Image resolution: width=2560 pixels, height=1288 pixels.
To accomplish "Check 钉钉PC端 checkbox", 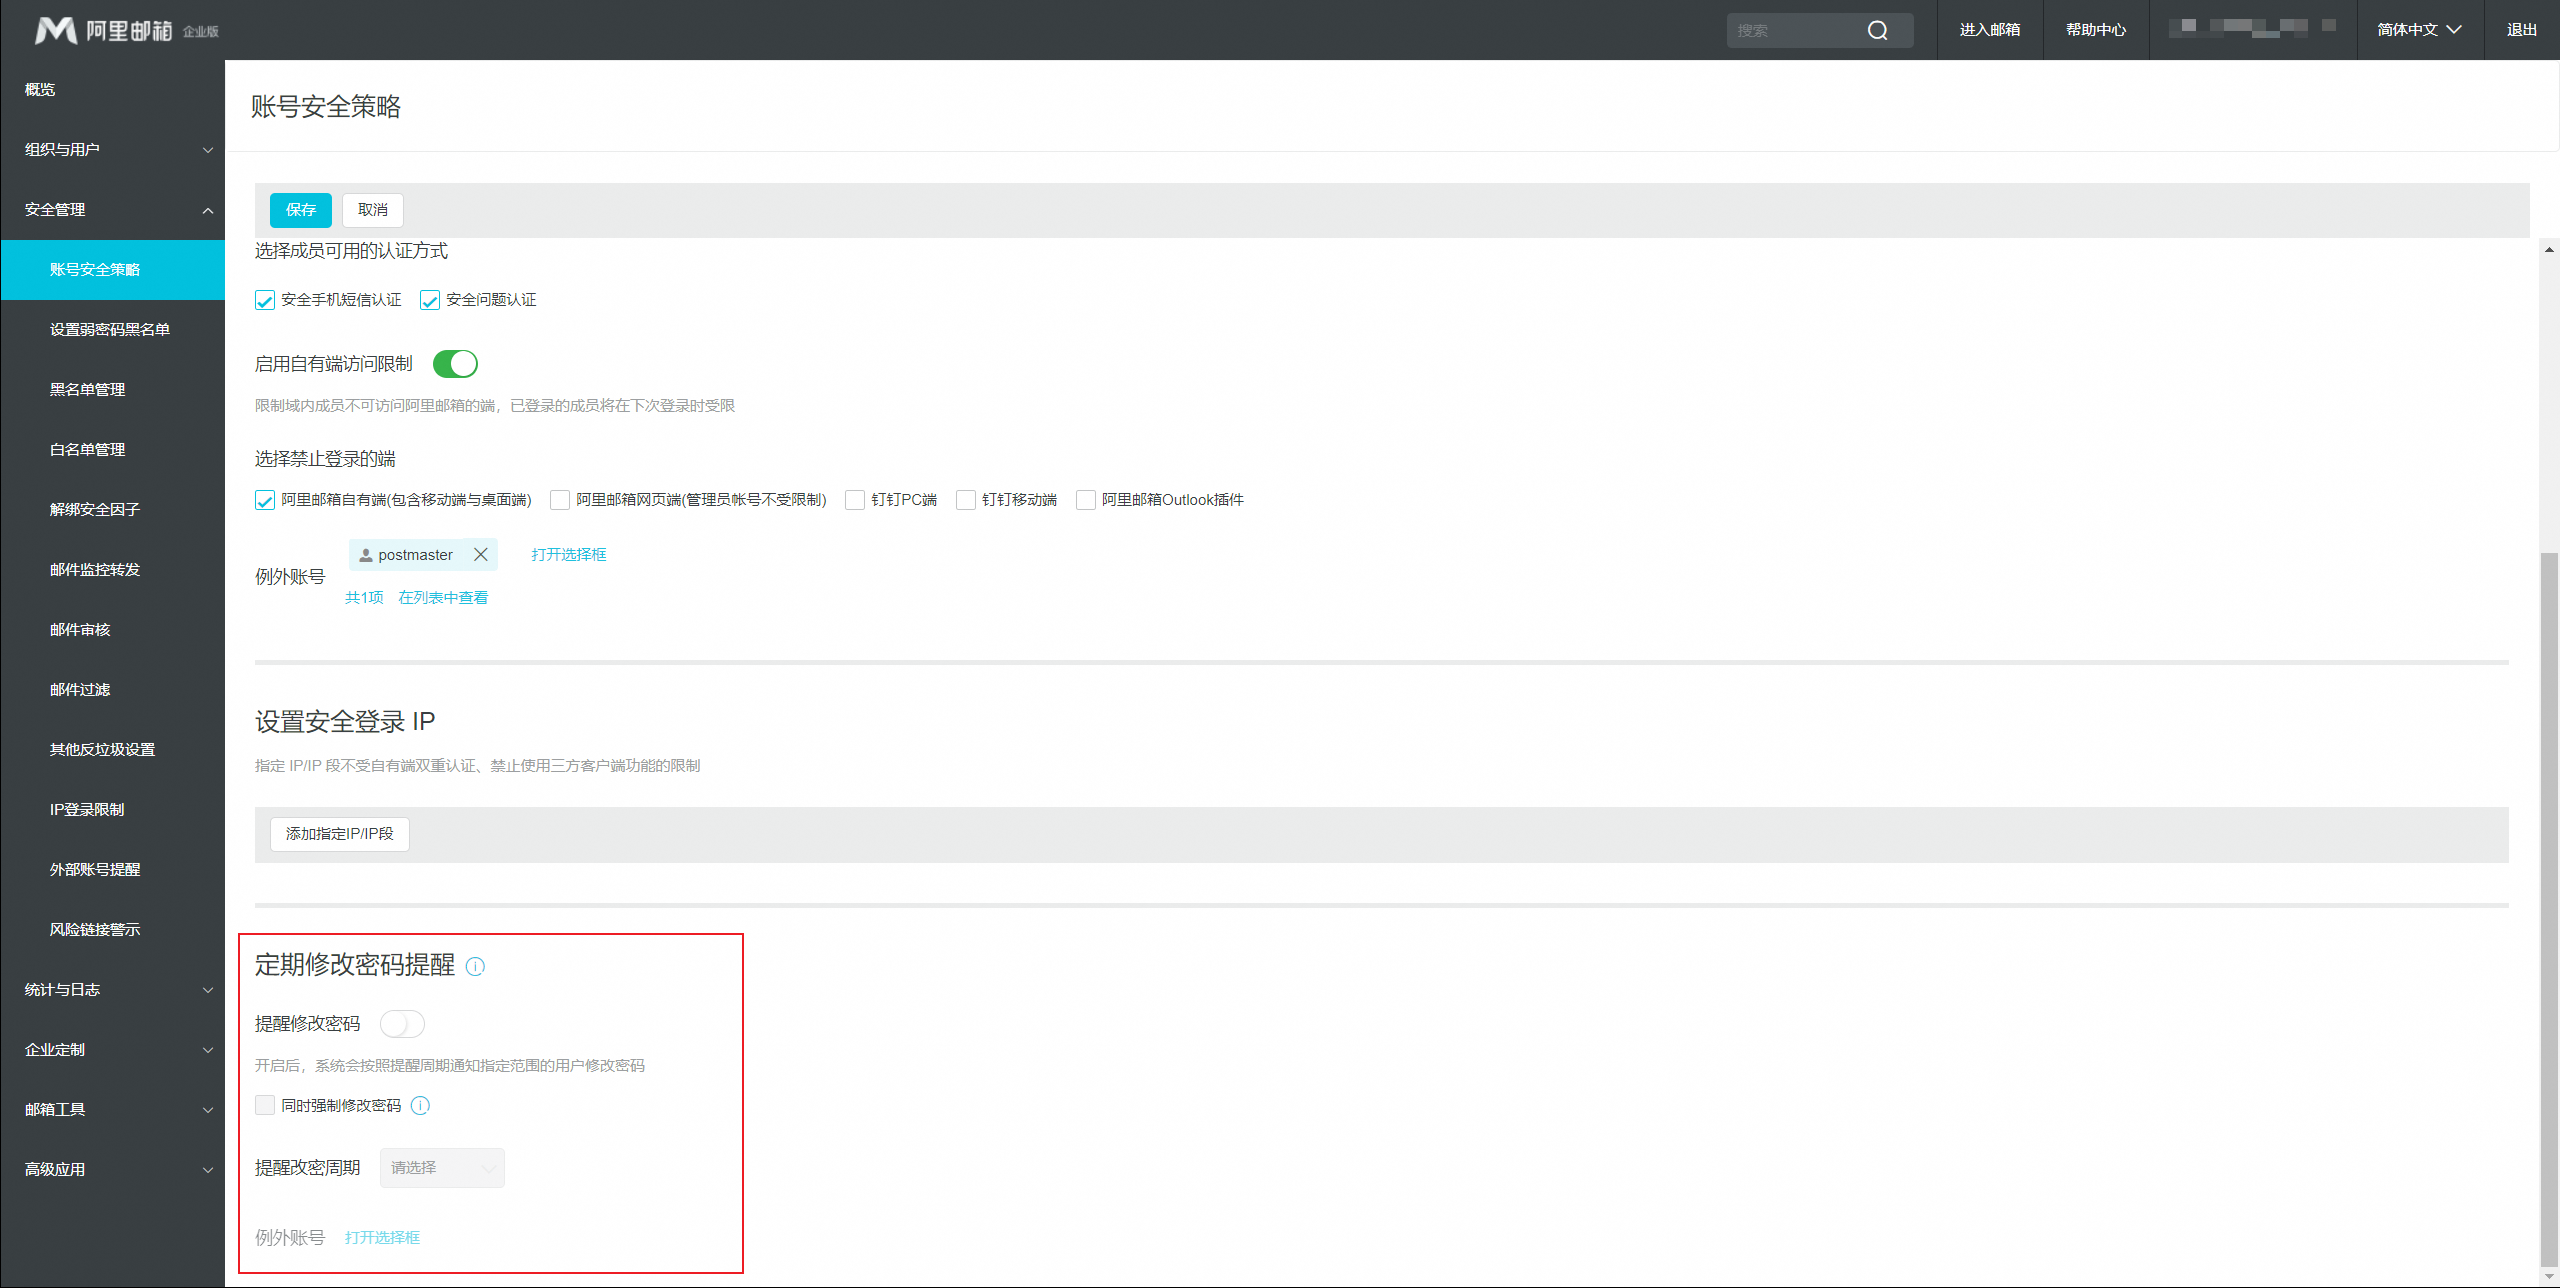I will pyautogui.click(x=855, y=500).
